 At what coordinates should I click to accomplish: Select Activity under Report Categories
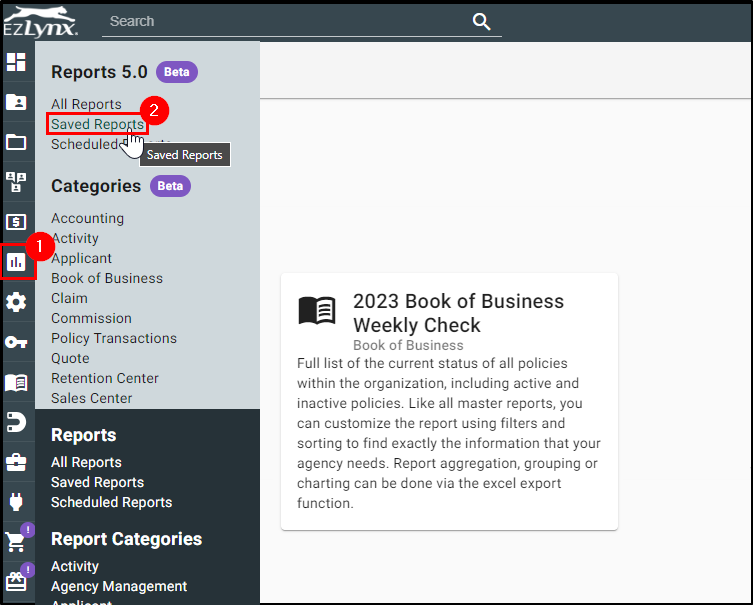(x=75, y=567)
